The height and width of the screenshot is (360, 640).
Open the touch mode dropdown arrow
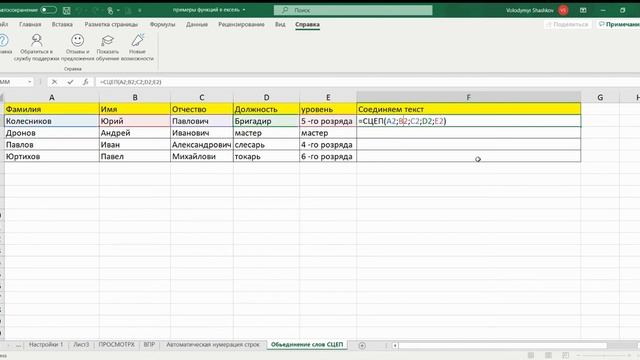coord(118,10)
